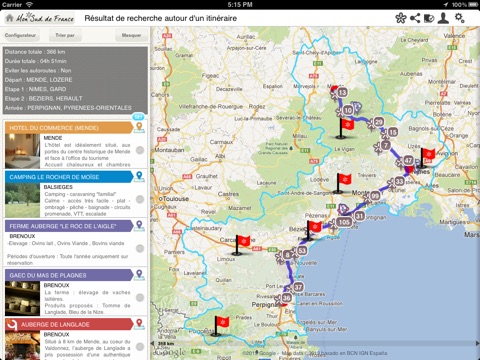Expand Ferme Auberge Le Roc de l'Aigle header
This screenshot has width=480, height=360.
click(x=69, y=226)
